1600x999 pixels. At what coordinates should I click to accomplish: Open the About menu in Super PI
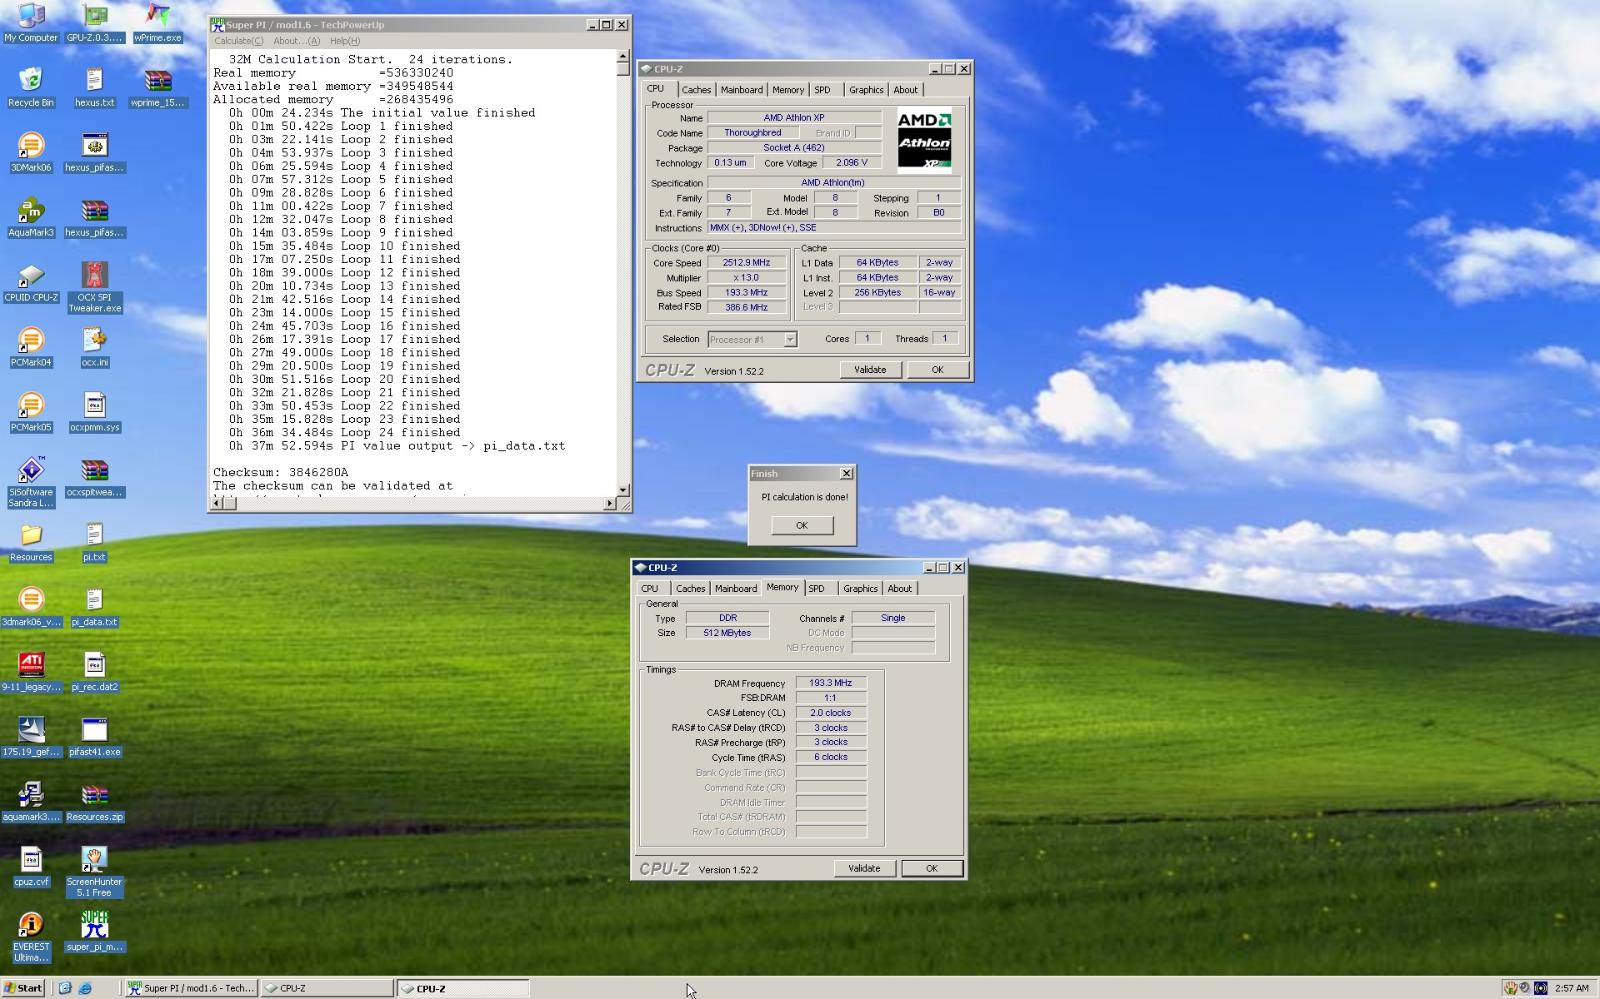[296, 41]
